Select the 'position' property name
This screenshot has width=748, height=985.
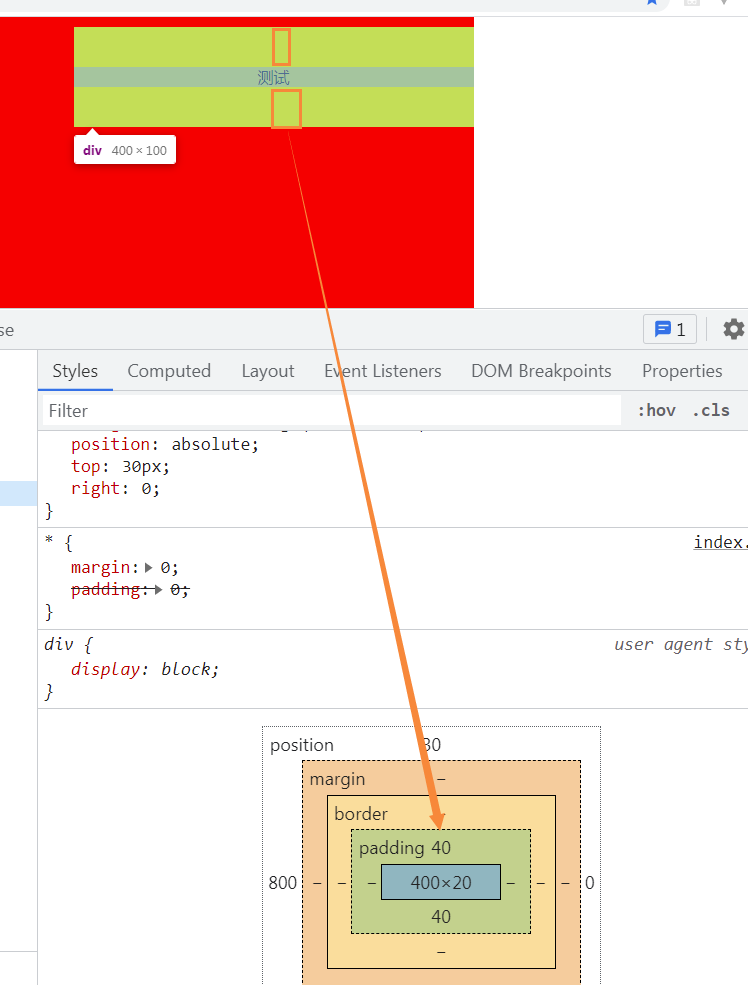click(111, 444)
